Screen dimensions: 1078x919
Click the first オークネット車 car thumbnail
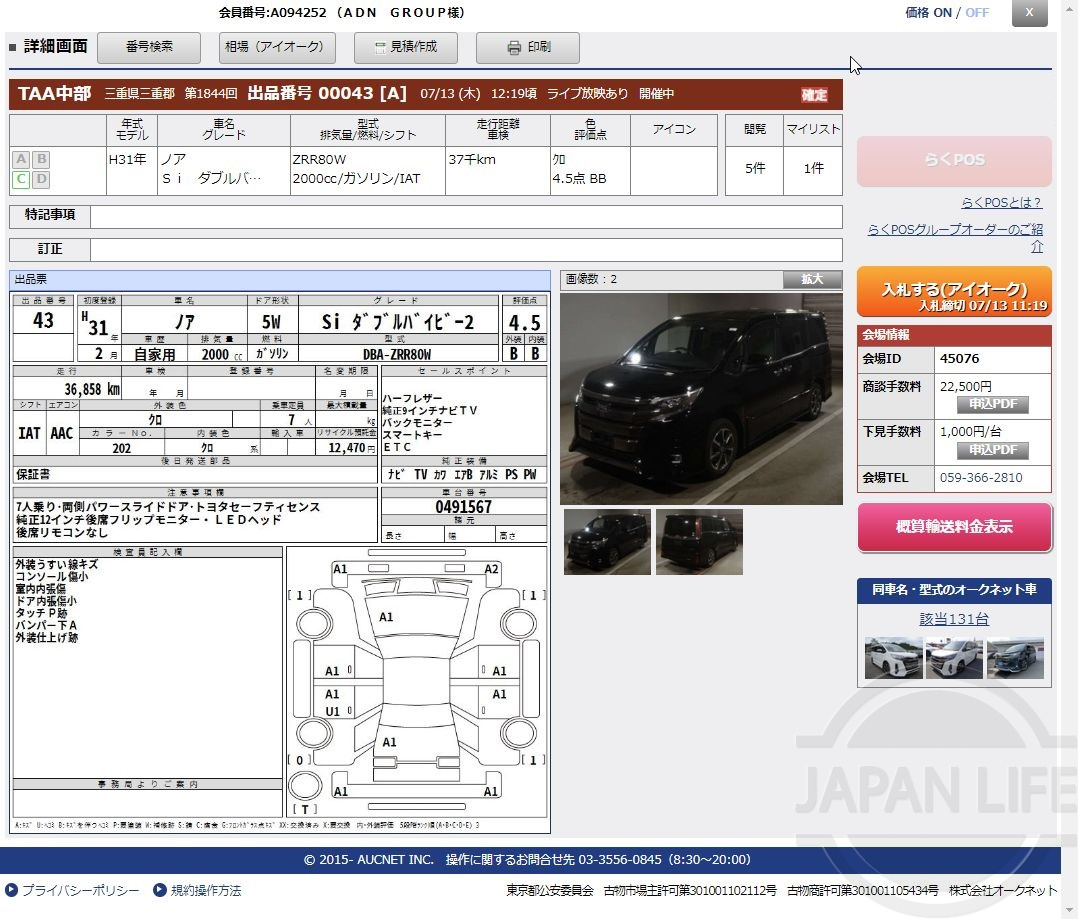click(x=892, y=659)
